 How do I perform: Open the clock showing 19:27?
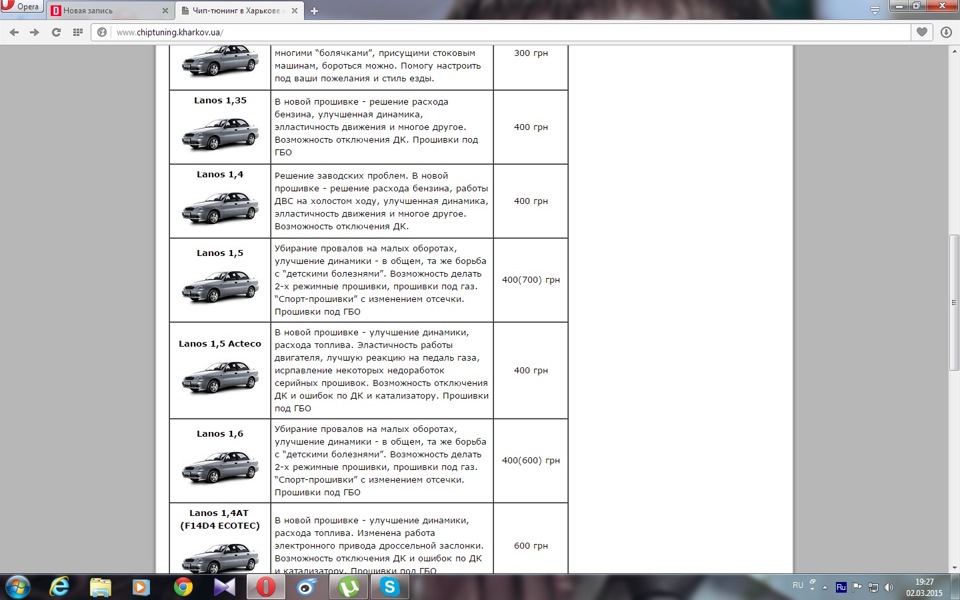(x=924, y=587)
